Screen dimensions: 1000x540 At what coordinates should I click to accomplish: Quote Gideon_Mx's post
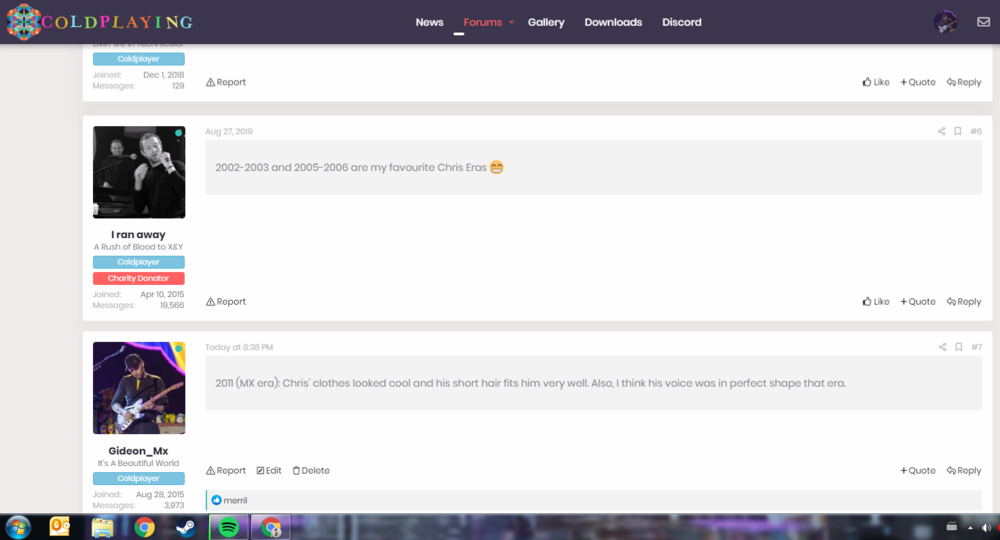pos(918,471)
